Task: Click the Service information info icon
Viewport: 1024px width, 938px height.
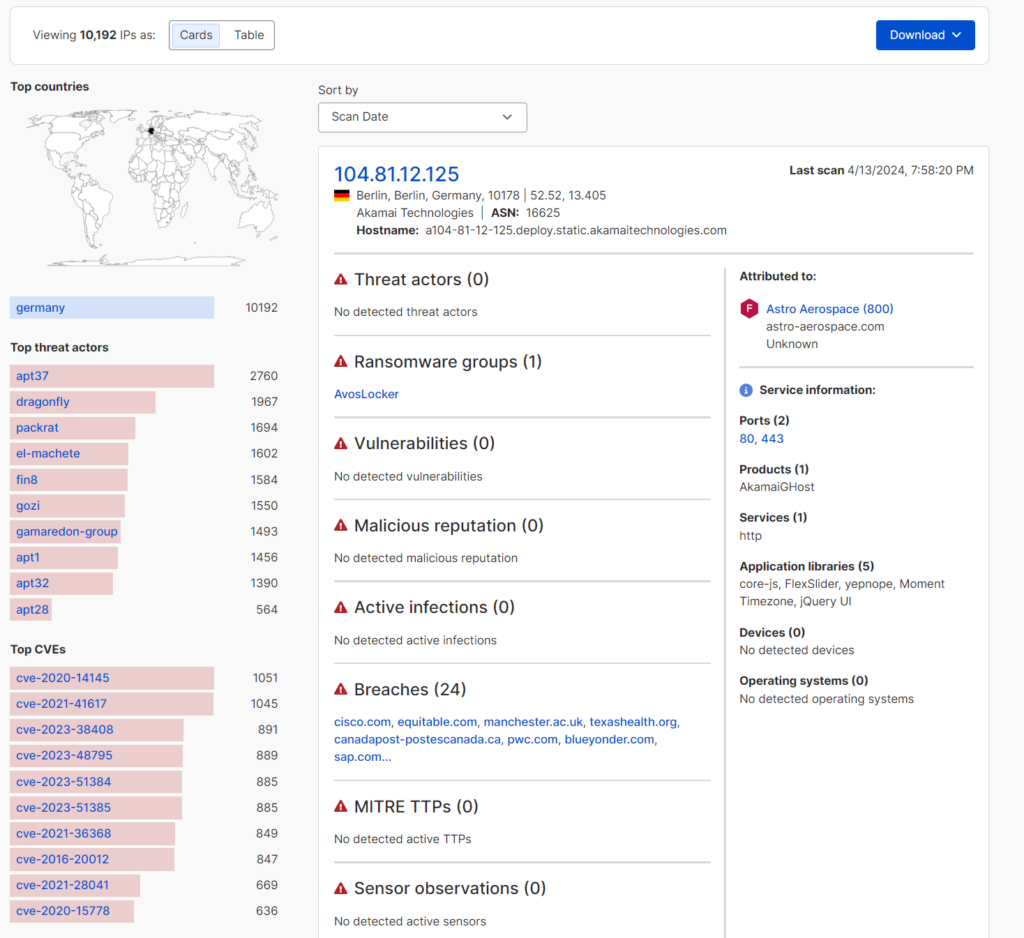Action: (x=746, y=390)
